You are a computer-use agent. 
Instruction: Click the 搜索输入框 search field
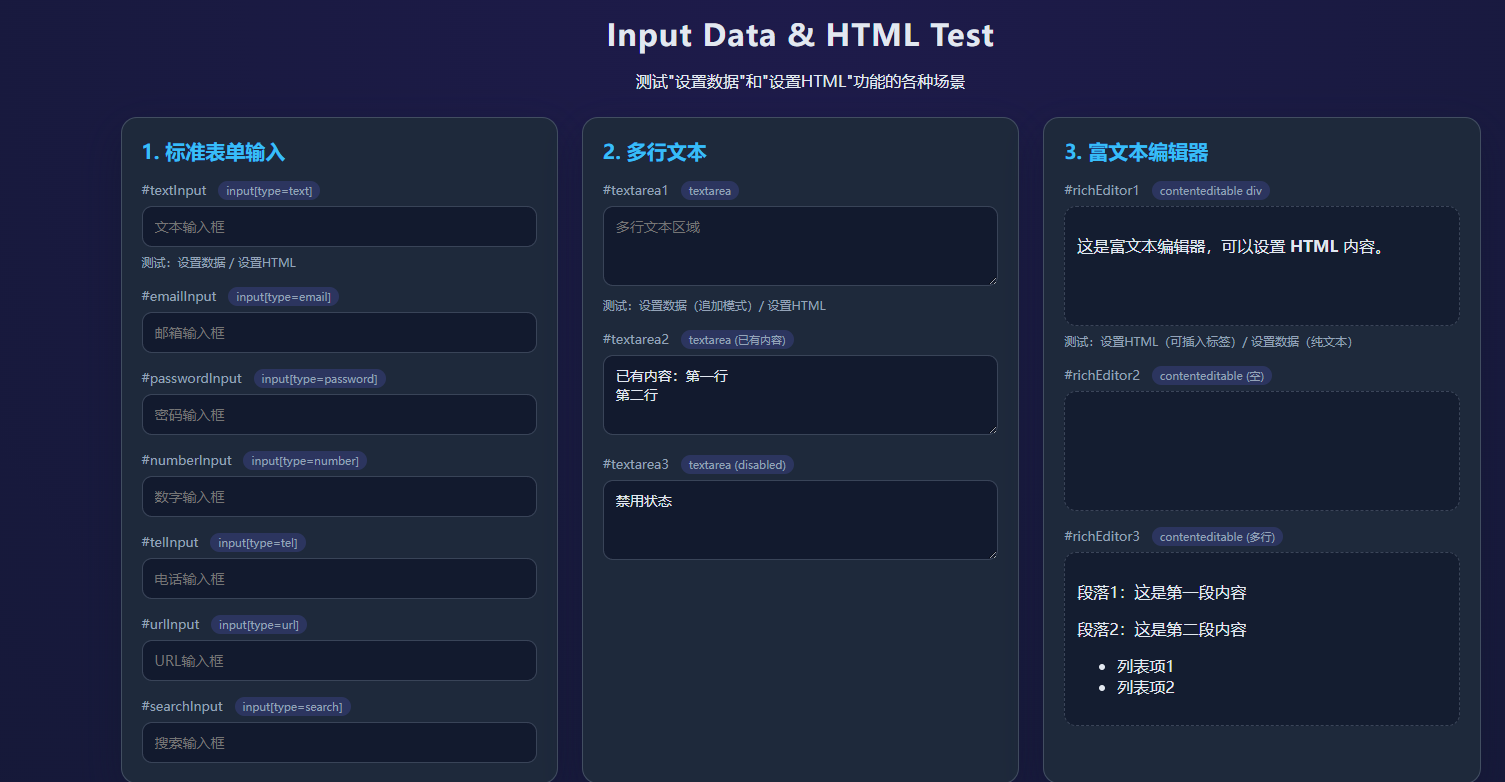[339, 743]
